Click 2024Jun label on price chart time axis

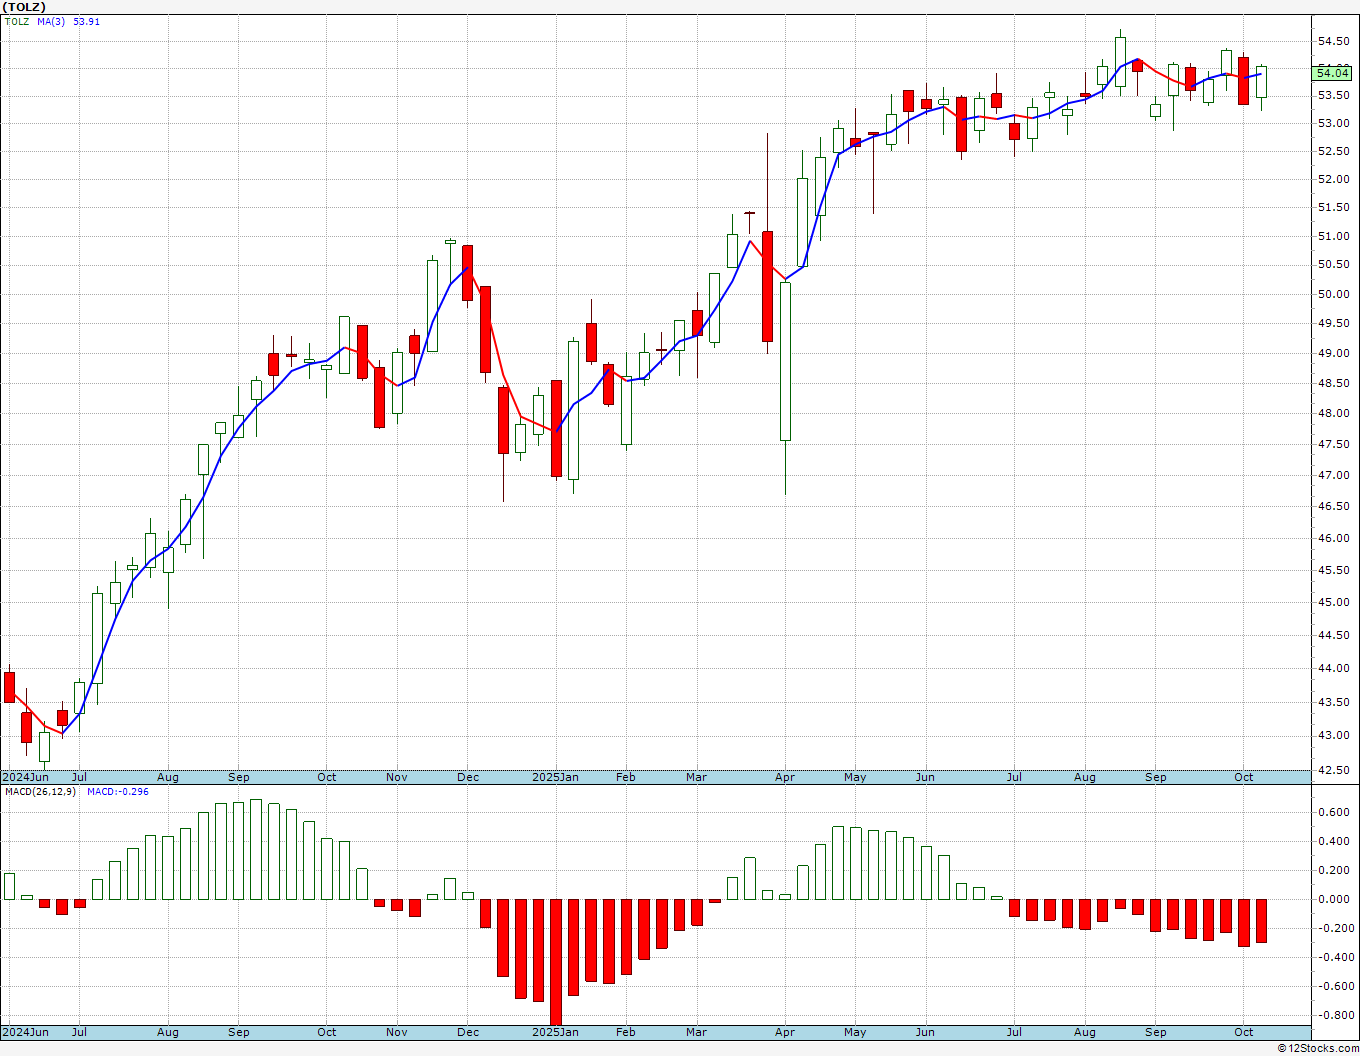[25, 777]
